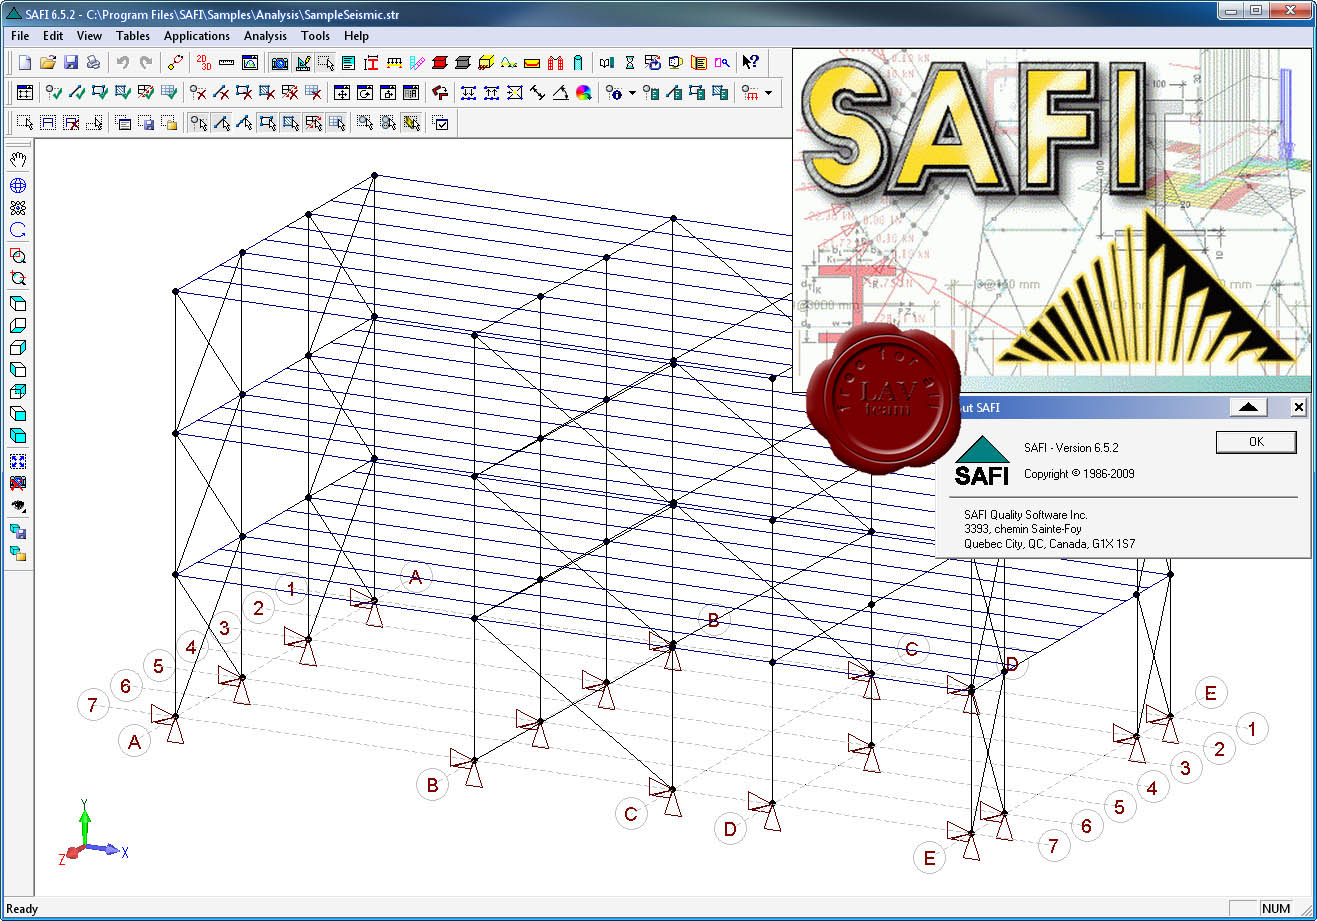Click the rectangle selection window icon
Viewport: 1317px width, 921px height.
tap(24, 123)
